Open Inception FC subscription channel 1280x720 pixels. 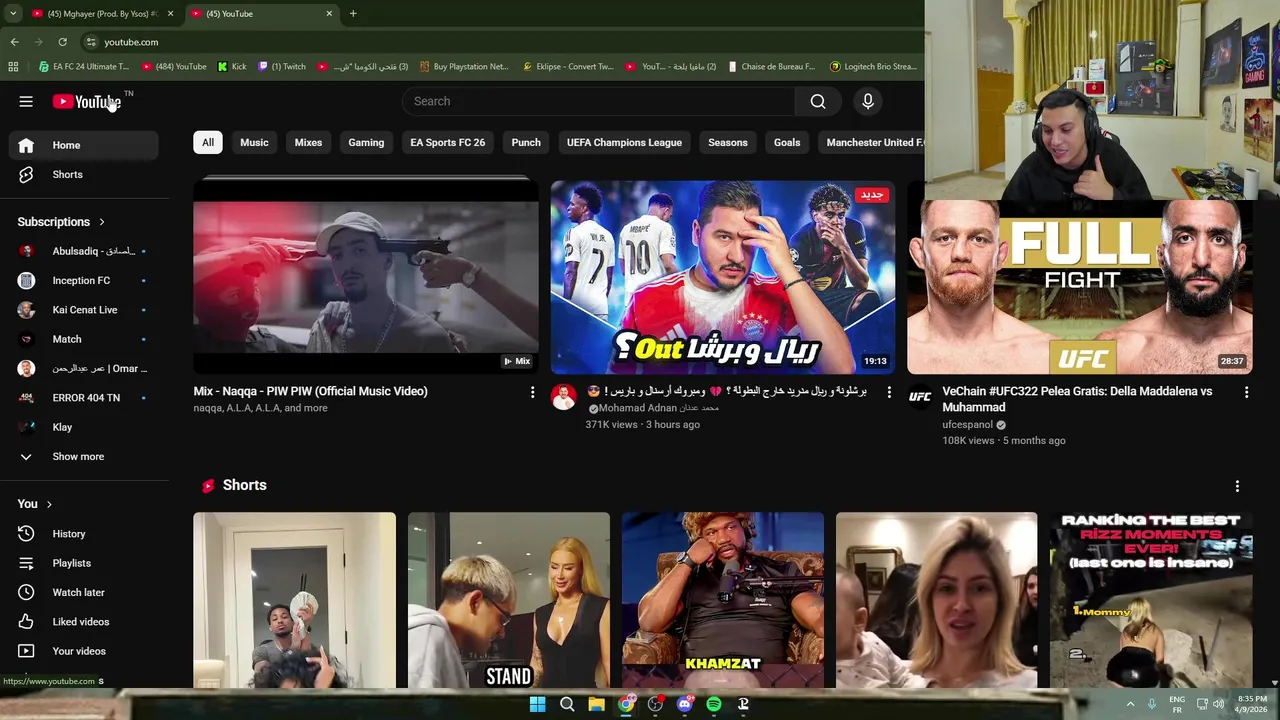pyautogui.click(x=84, y=281)
